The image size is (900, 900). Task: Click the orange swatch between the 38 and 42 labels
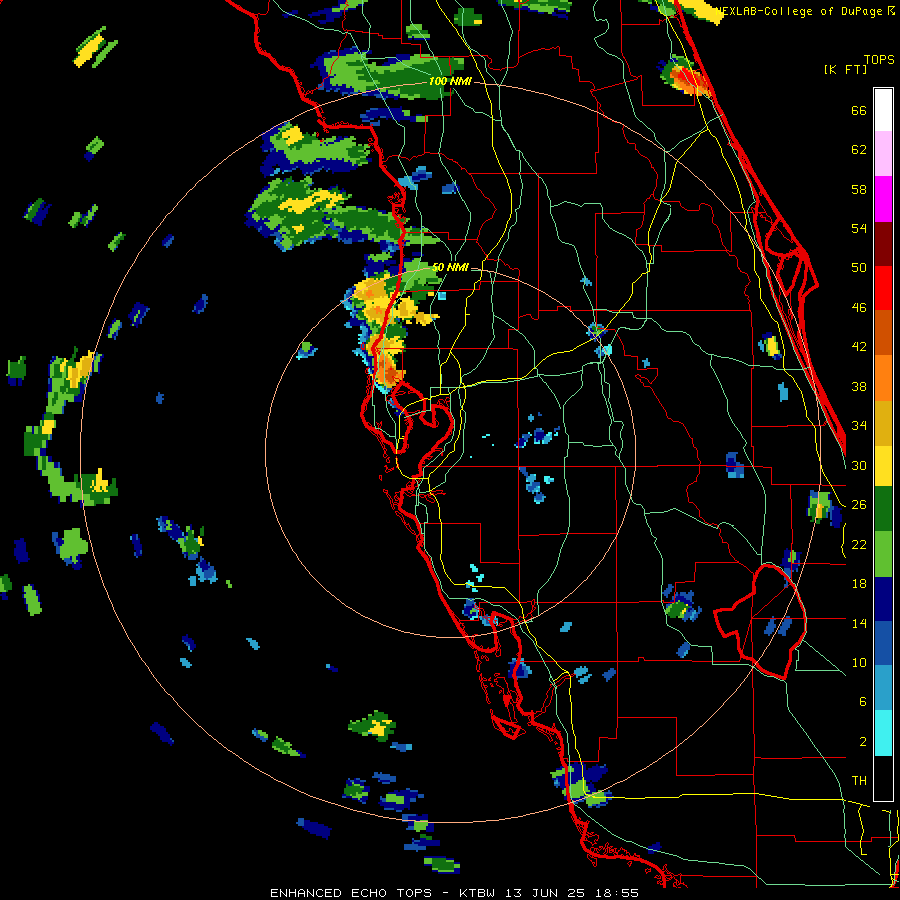coord(883,377)
